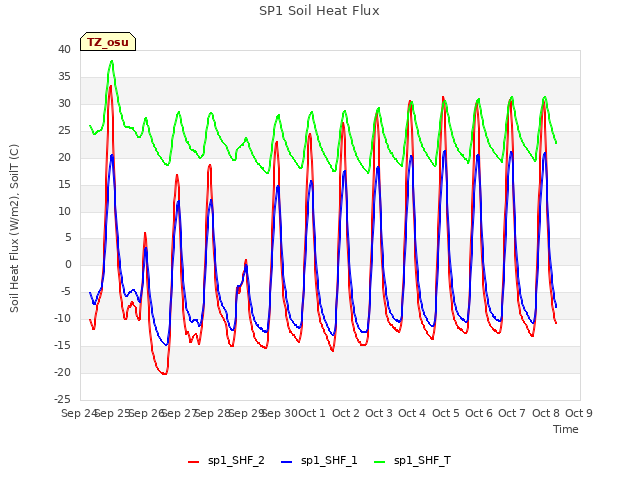Click the Oct 2 x-axis label
Image resolution: width=640 pixels, height=480 pixels.
[x=346, y=413]
